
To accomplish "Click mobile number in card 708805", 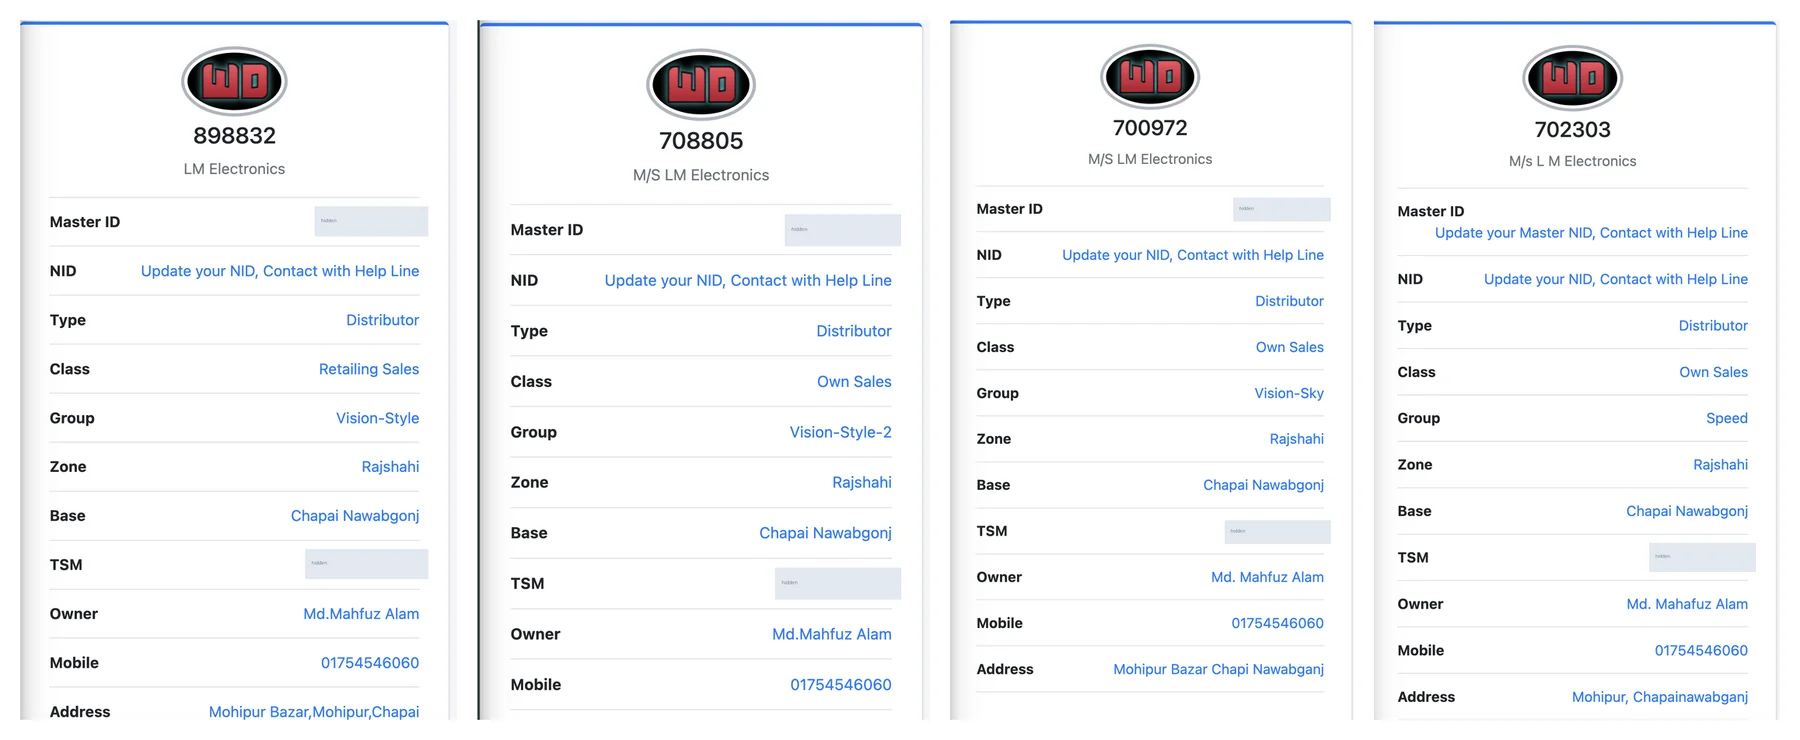I will (x=841, y=685).
